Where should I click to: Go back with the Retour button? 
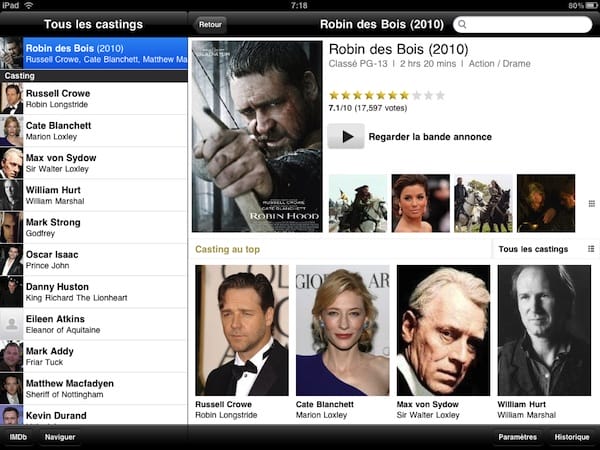210,23
